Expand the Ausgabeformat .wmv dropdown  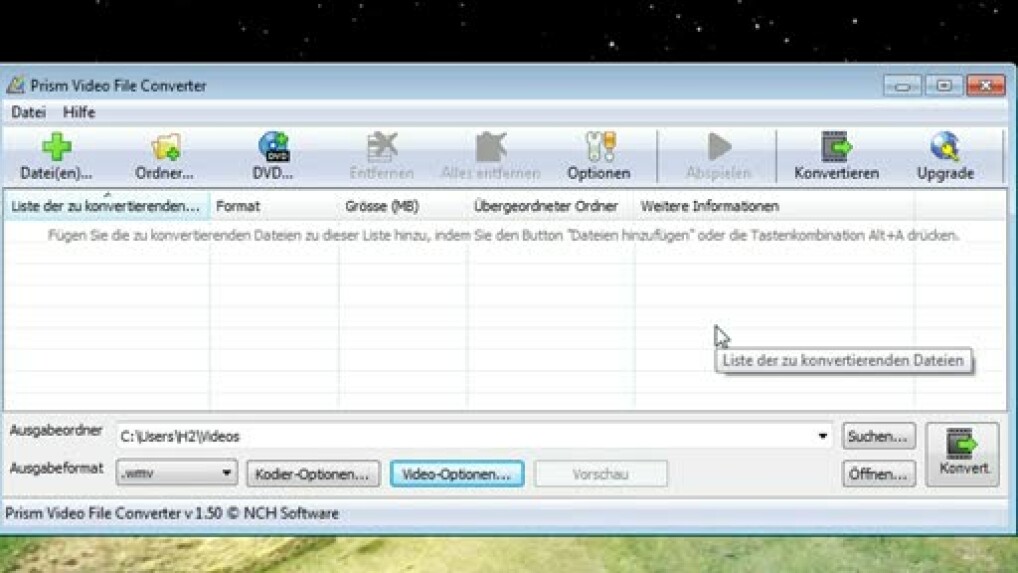227,473
